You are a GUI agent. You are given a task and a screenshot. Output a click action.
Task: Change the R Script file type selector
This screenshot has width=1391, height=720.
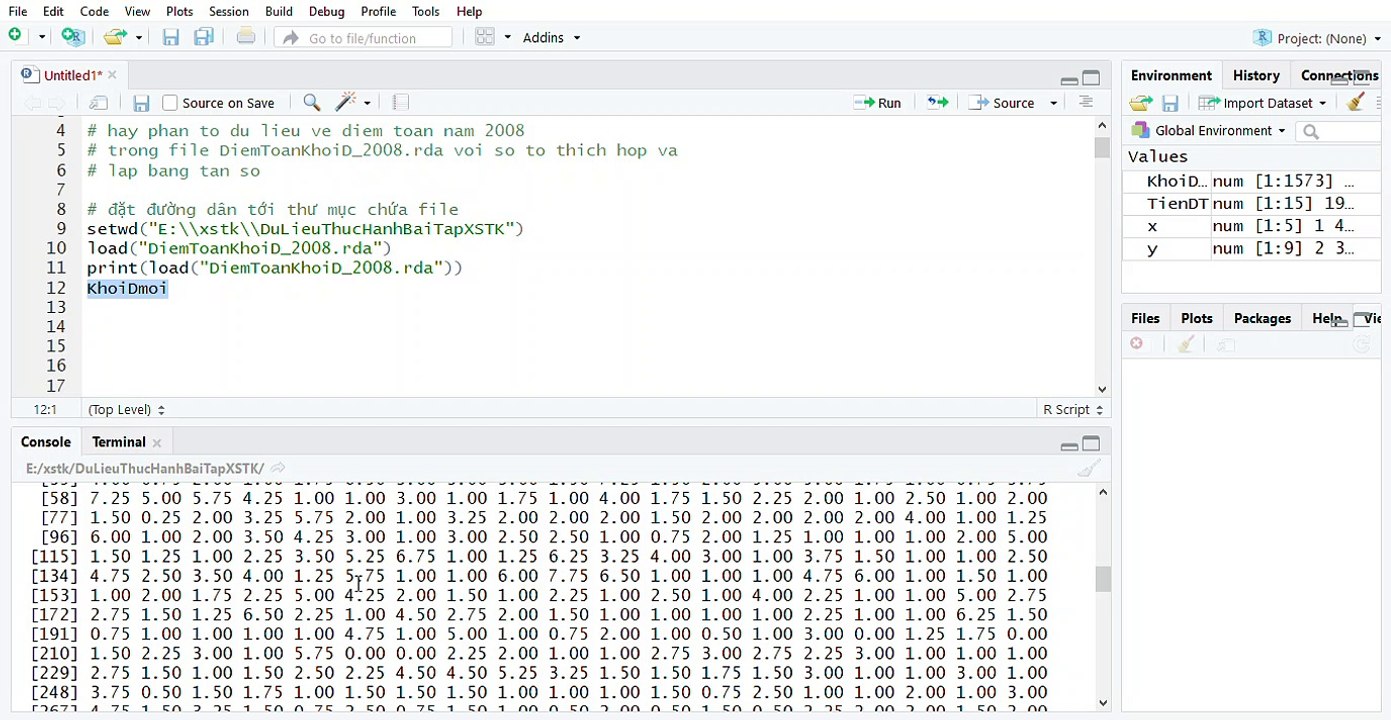click(x=1073, y=410)
